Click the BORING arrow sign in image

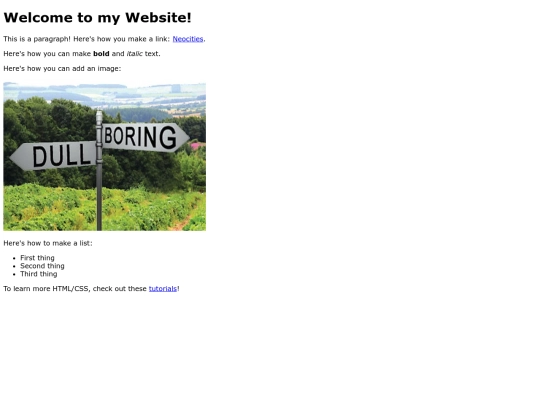pos(146,137)
